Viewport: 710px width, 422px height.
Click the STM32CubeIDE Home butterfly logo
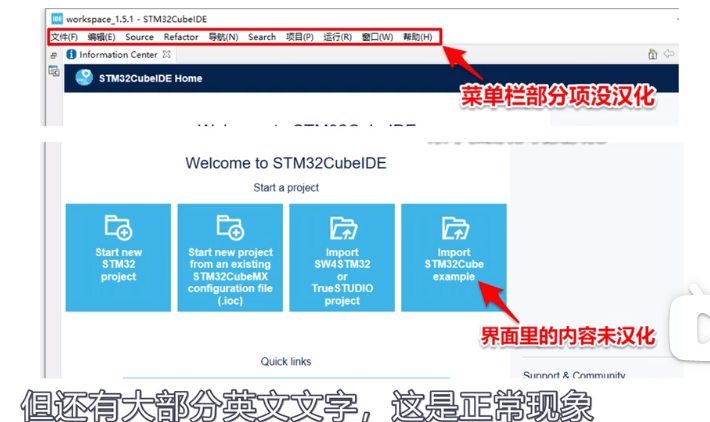tap(84, 78)
